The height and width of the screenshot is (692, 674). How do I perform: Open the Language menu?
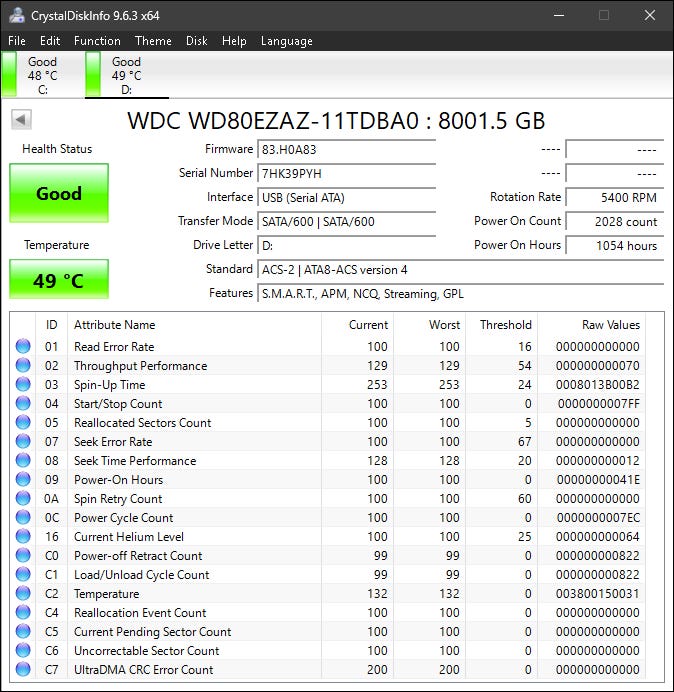point(287,41)
